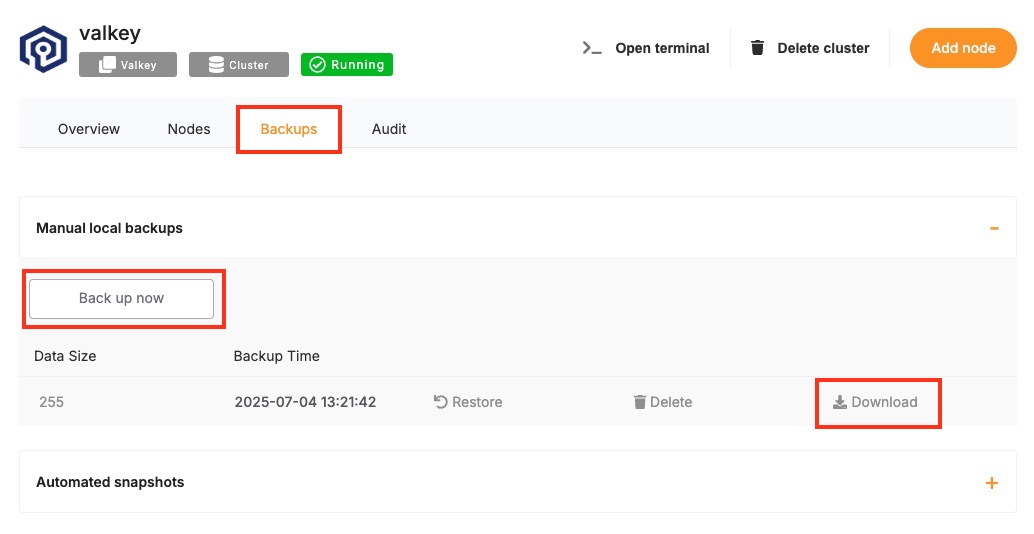Screen dimensions: 1034x534
Task: Select the Backups tab
Action: pos(289,129)
